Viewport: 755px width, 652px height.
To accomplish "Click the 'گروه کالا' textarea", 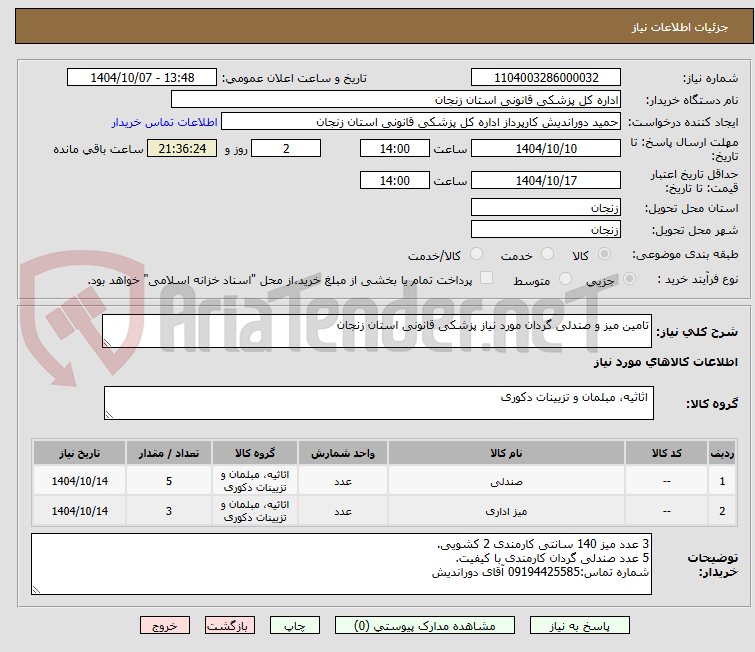I will [x=378, y=403].
